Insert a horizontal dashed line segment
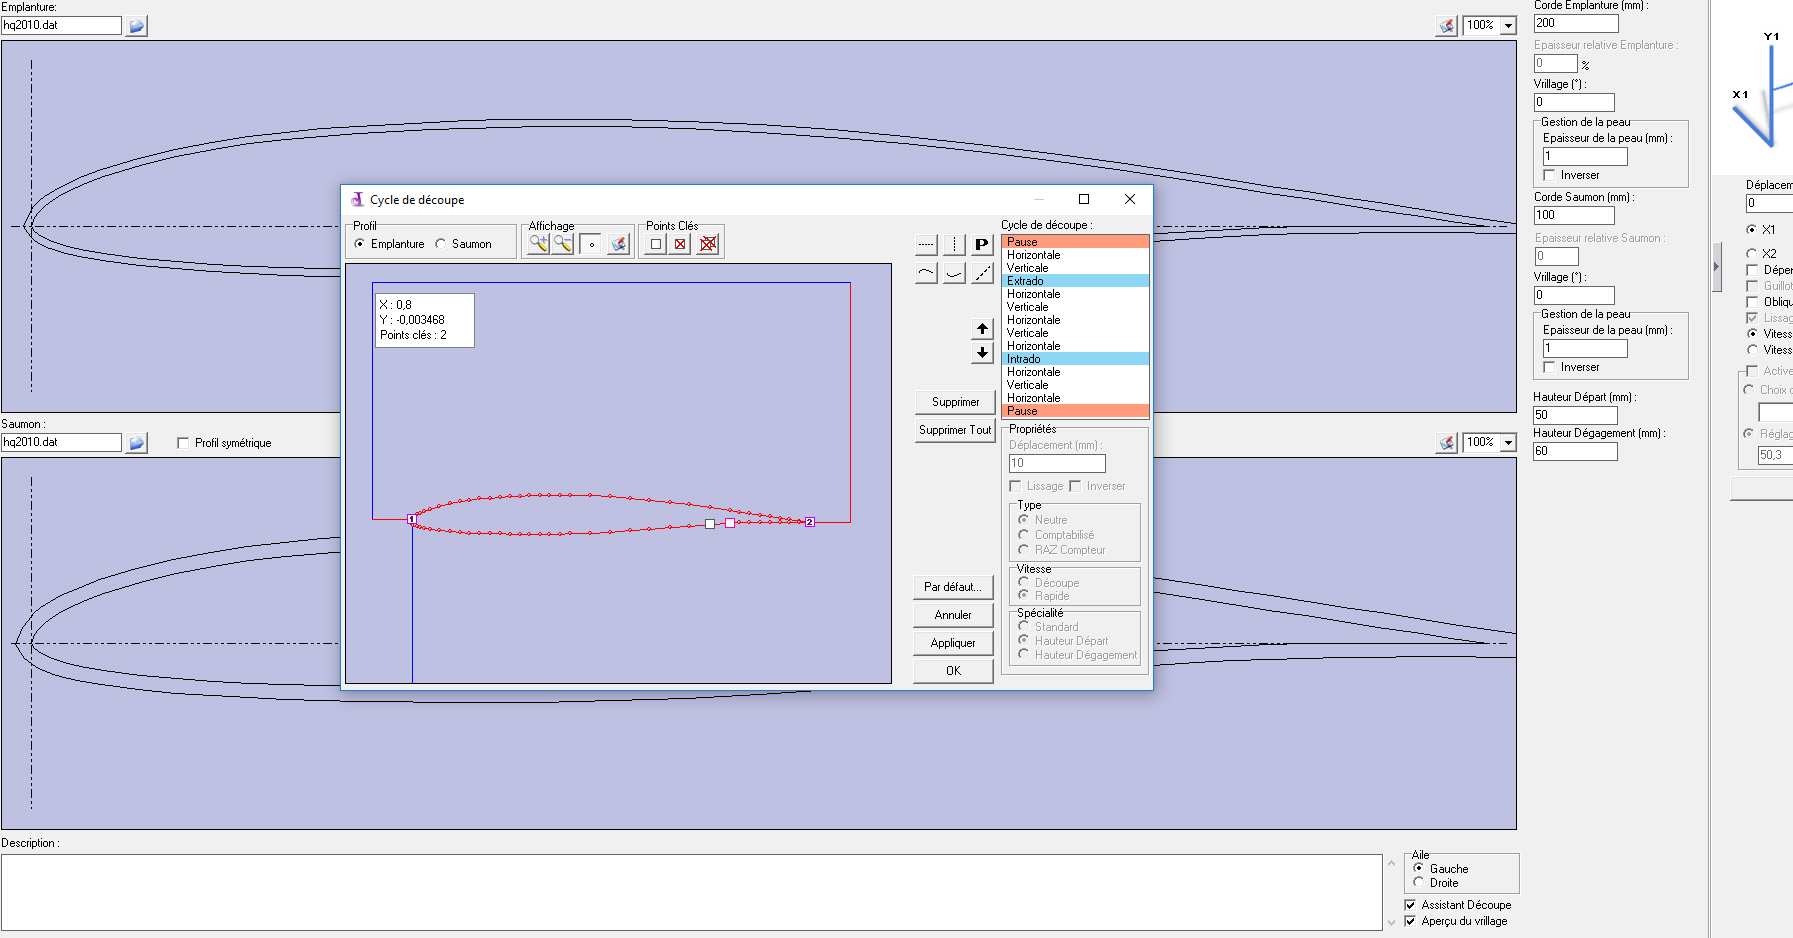1793x938 pixels. [x=926, y=244]
